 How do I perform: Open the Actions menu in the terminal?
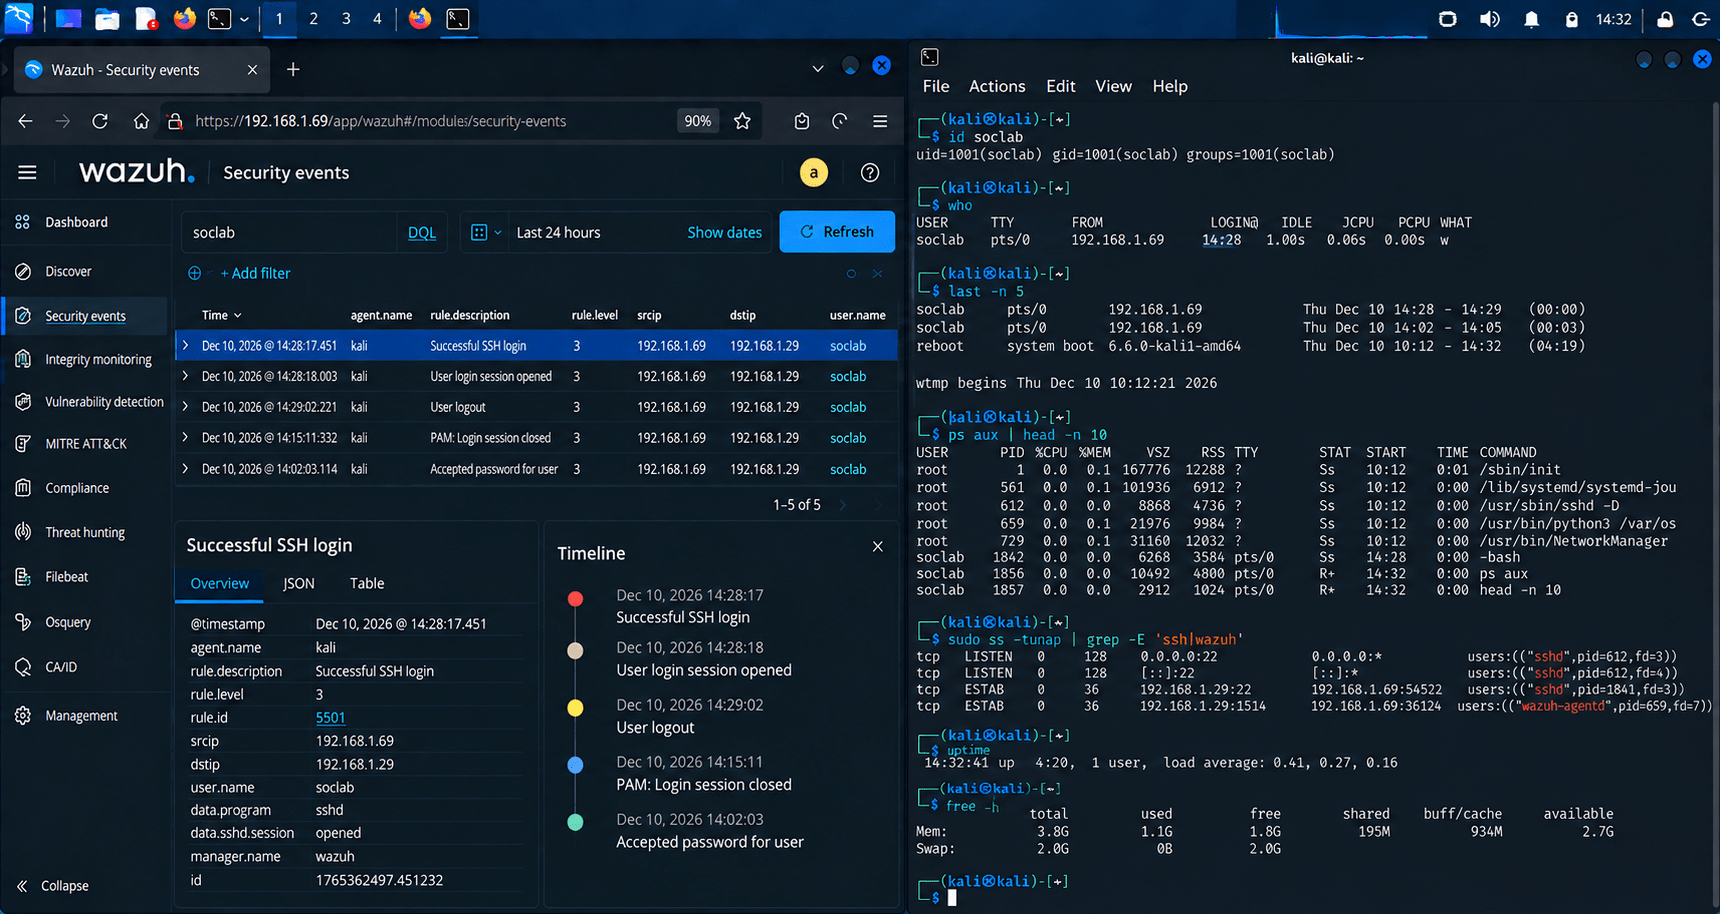point(997,86)
